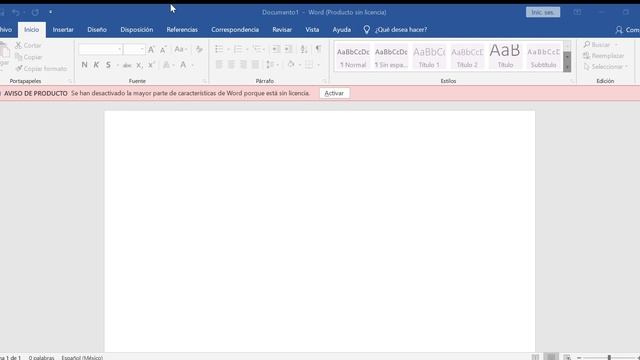Click the Inic. ses. sign-in button

[543, 12]
